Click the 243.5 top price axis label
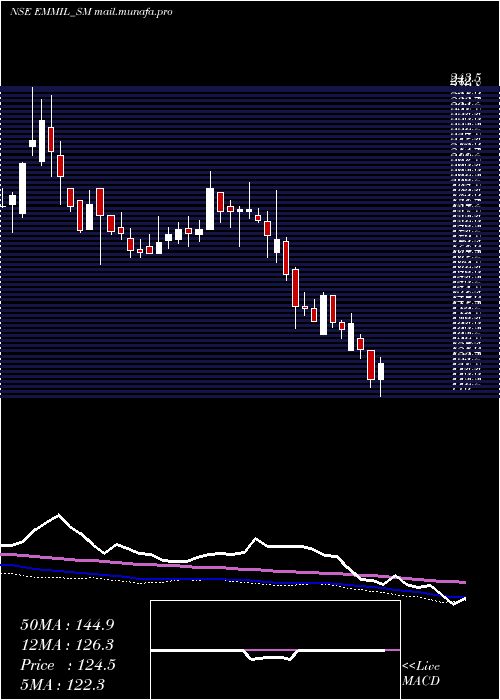Viewport: 500px width, 700px height. click(x=465, y=80)
